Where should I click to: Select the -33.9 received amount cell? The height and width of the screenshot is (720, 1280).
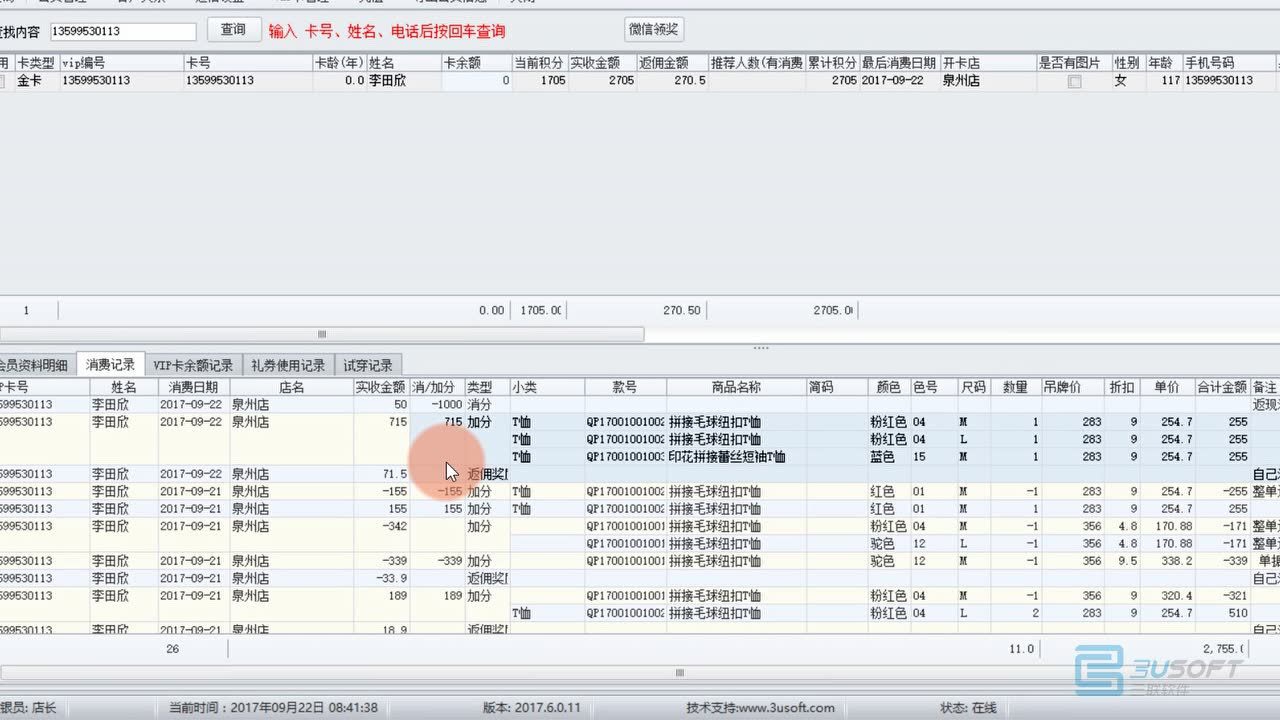[x=381, y=578]
